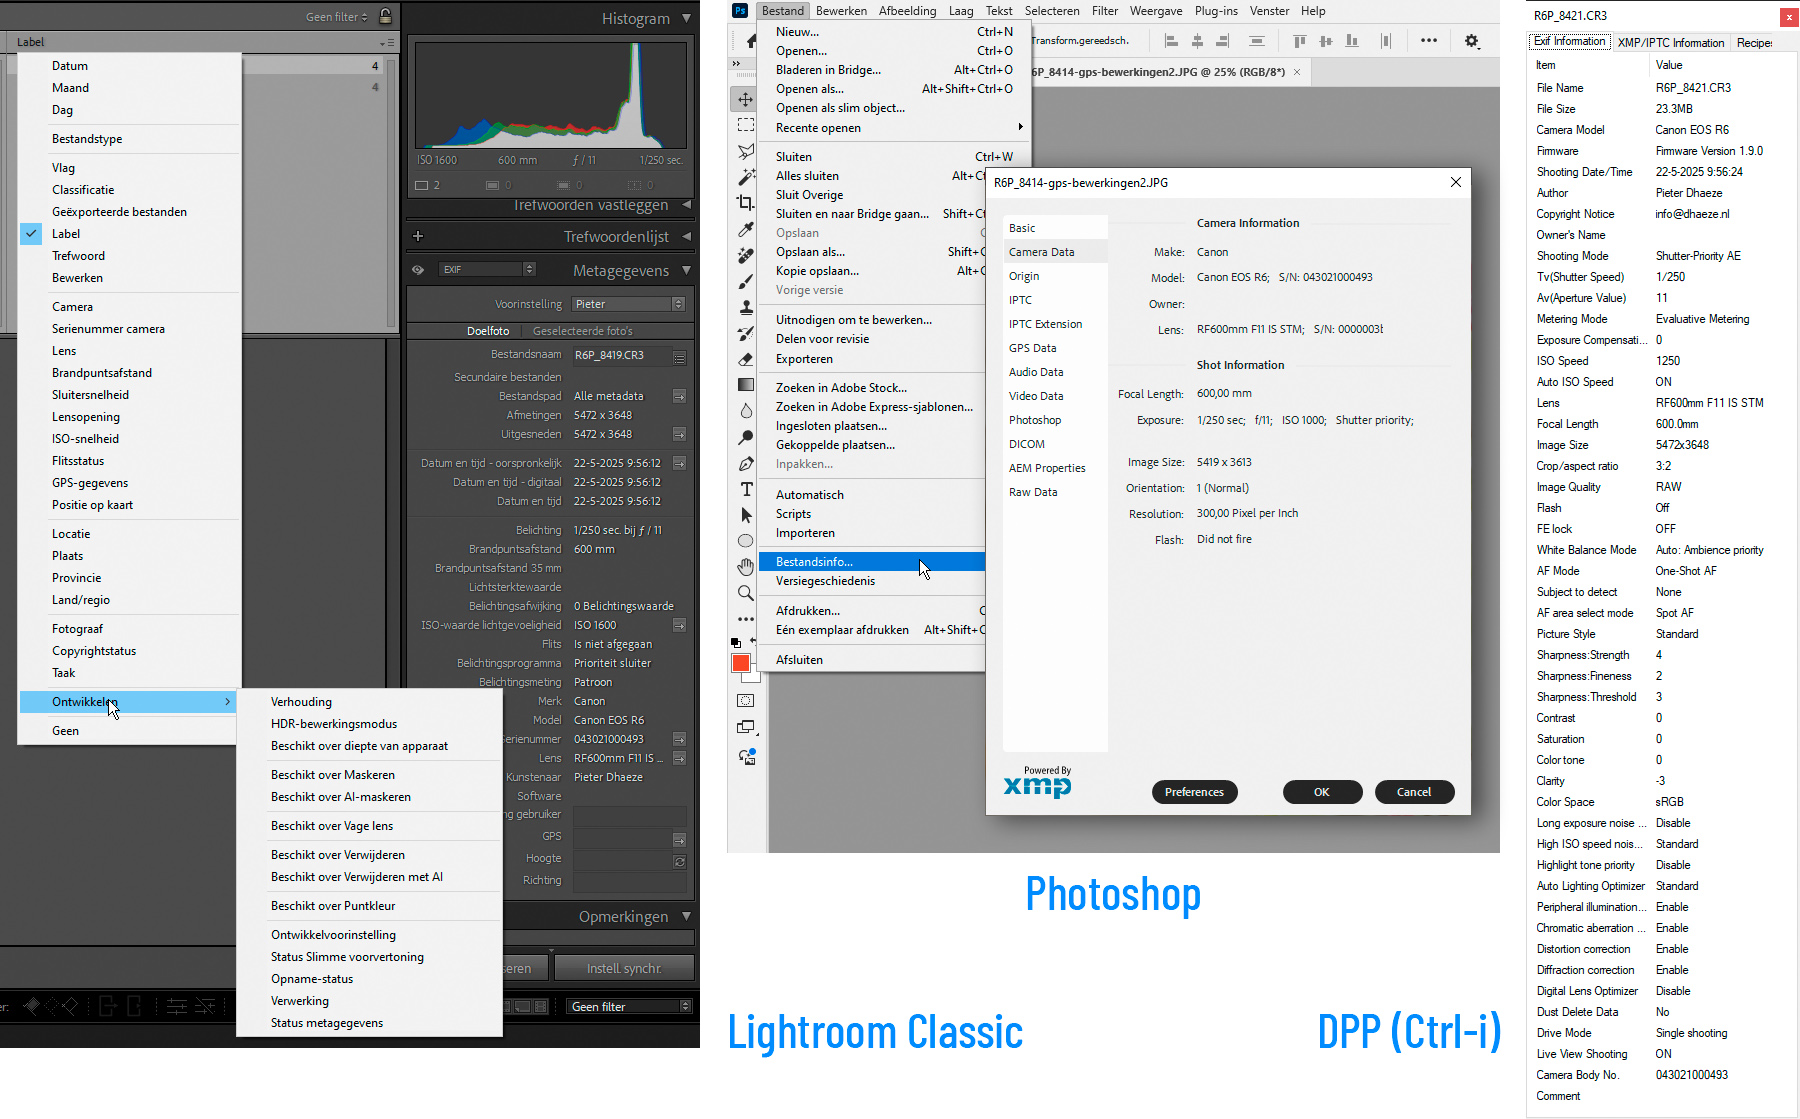Screen dimensions: 1800x1119
Task: Collapse the Metagegevens panel
Action: [x=687, y=269]
